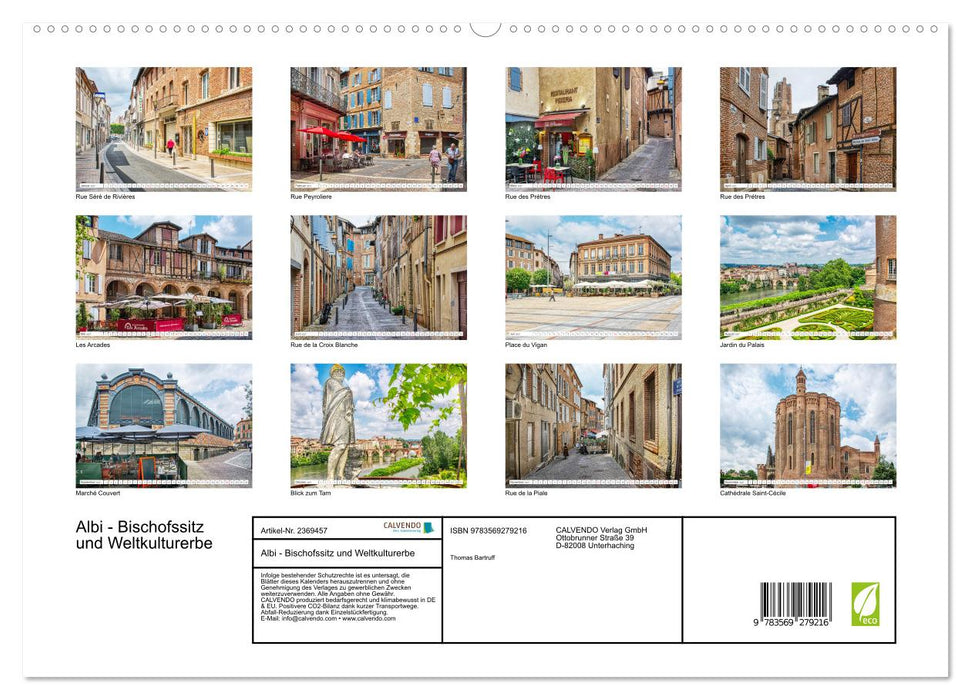Image resolution: width=971 pixels, height=700 pixels.
Task: Click author name 'Thomas Bartruff'
Action: pyautogui.click(x=472, y=558)
